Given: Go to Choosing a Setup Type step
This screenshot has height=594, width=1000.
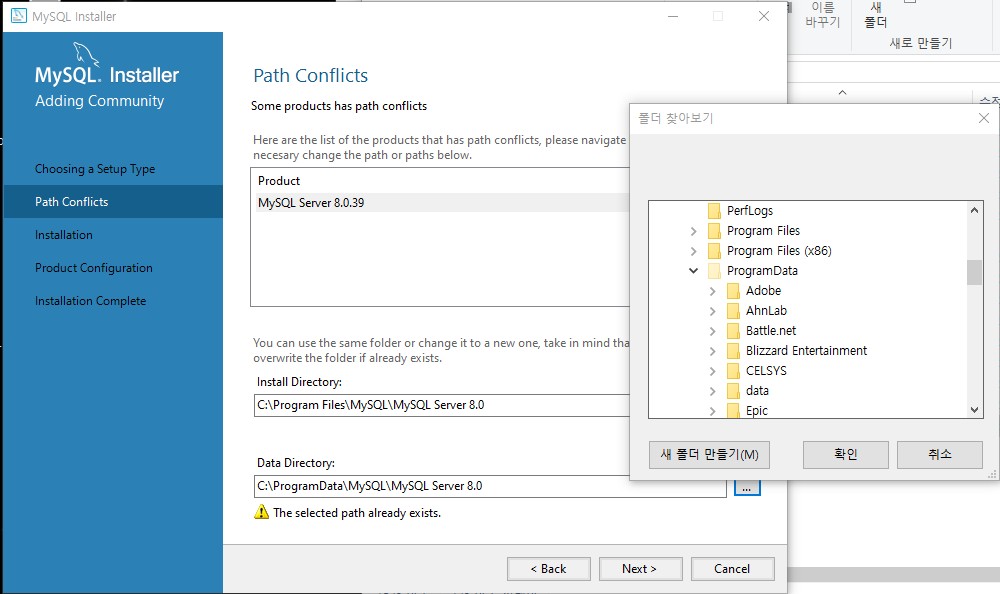Looking at the screenshot, I should (x=95, y=169).
